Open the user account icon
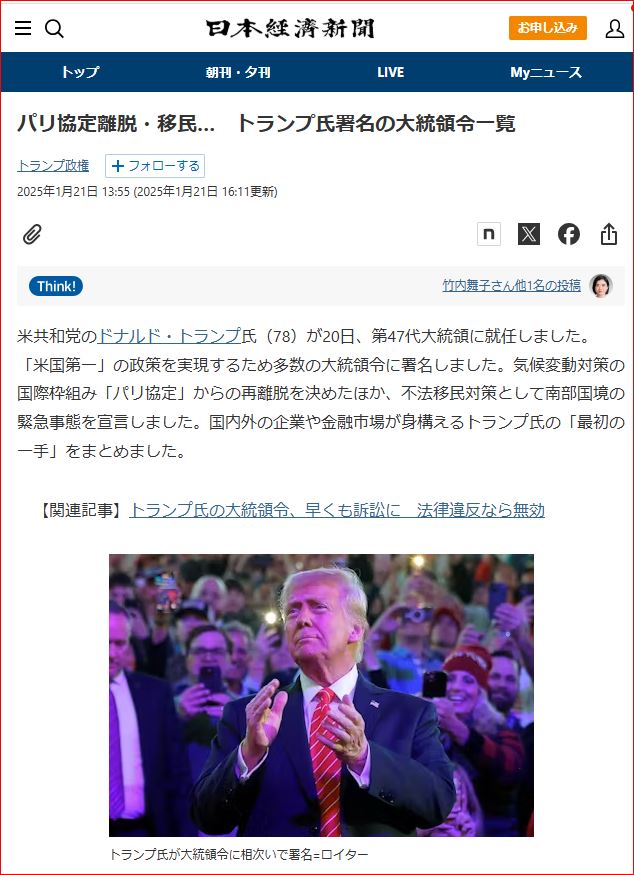The image size is (634, 875). [614, 28]
